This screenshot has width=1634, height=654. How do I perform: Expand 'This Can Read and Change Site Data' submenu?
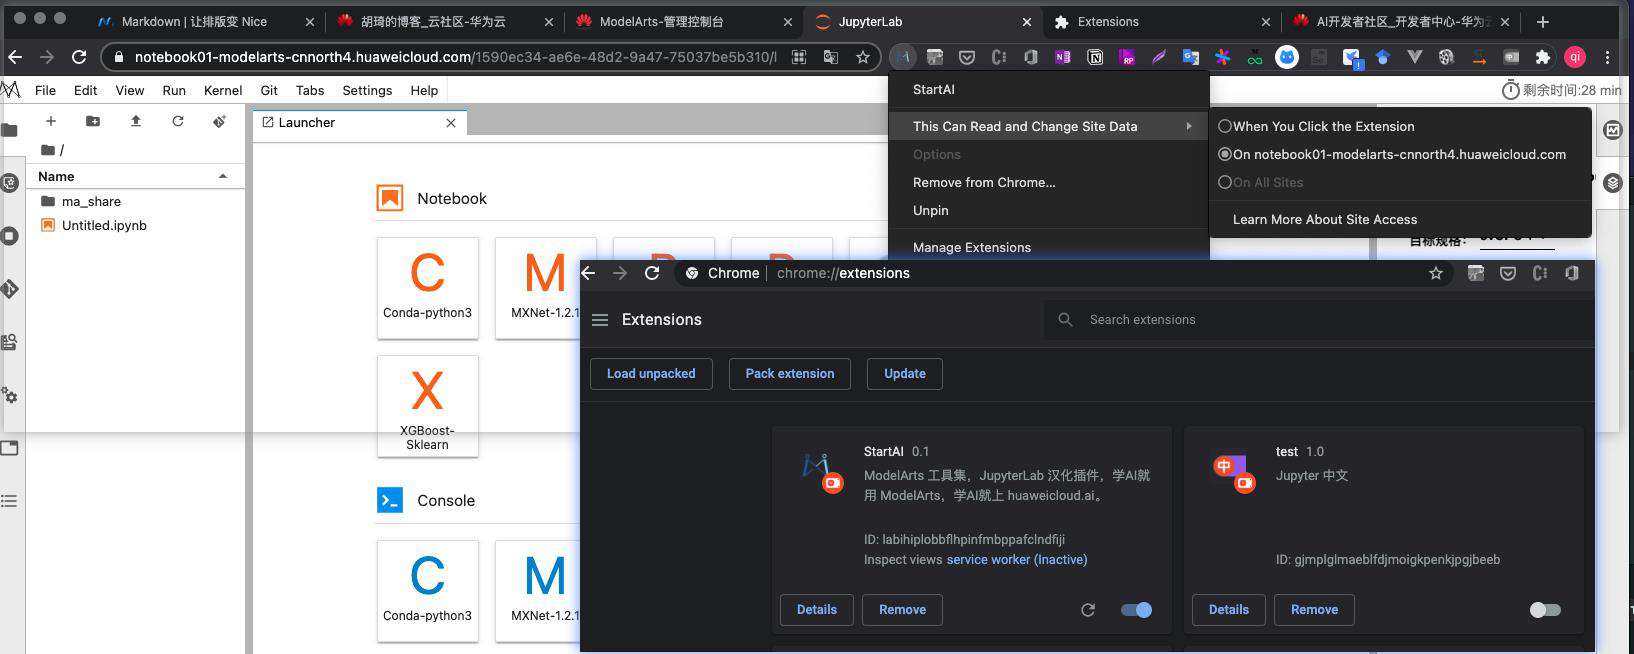1048,126
